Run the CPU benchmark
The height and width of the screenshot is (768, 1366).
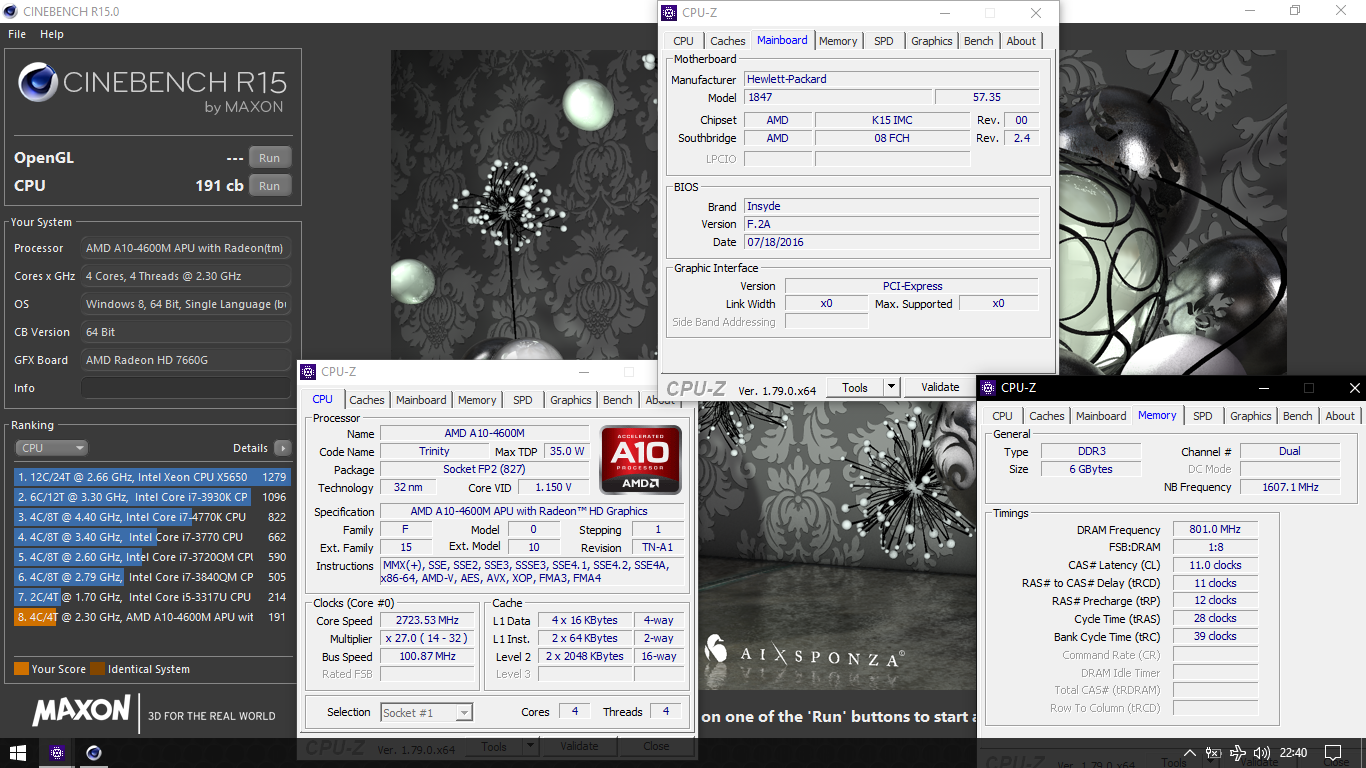[270, 186]
